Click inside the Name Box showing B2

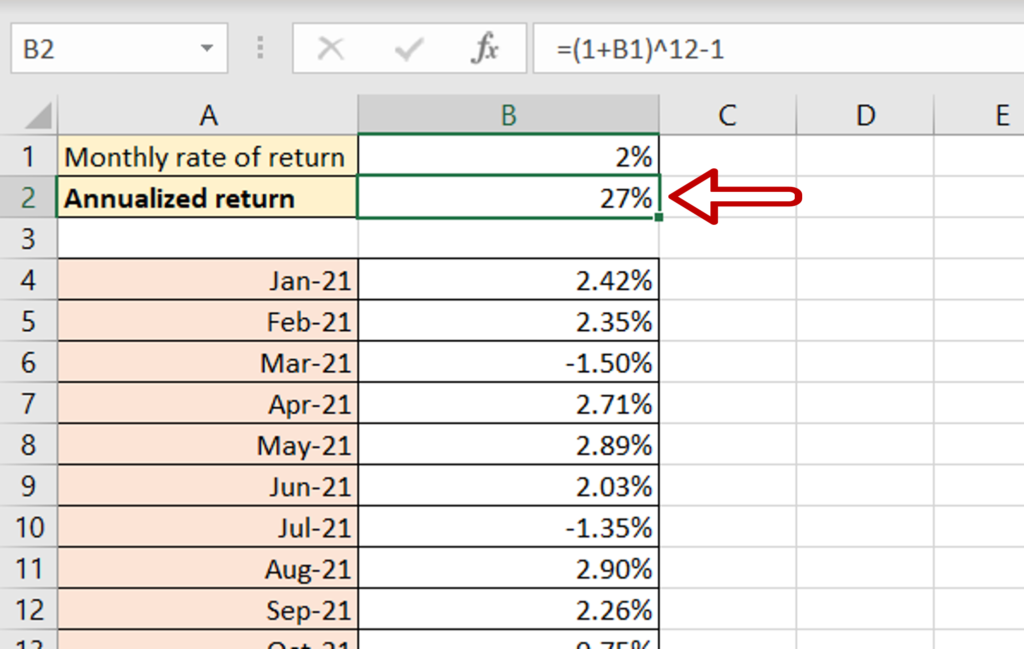(100, 47)
